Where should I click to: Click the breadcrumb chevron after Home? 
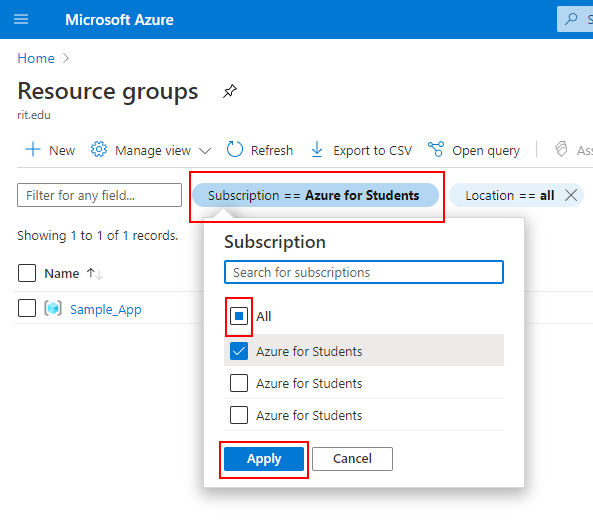(x=66, y=58)
